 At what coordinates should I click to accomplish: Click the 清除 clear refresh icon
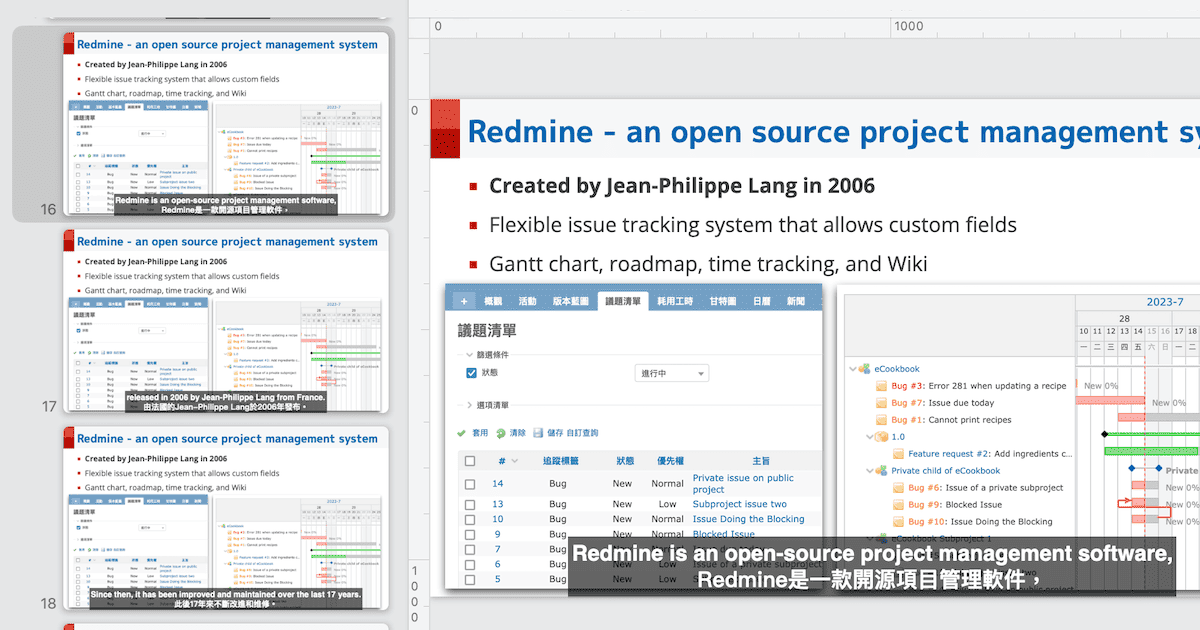point(500,433)
